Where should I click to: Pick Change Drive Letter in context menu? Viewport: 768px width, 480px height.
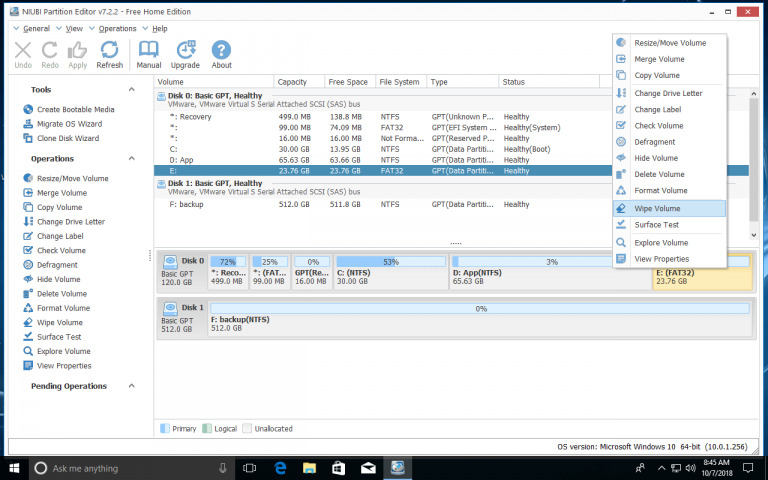click(669, 93)
